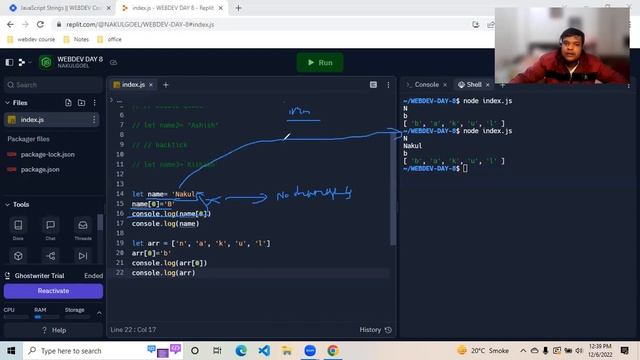The width and height of the screenshot is (640, 360).
Task: Click the cloud sync status icon
Action: click(113, 62)
